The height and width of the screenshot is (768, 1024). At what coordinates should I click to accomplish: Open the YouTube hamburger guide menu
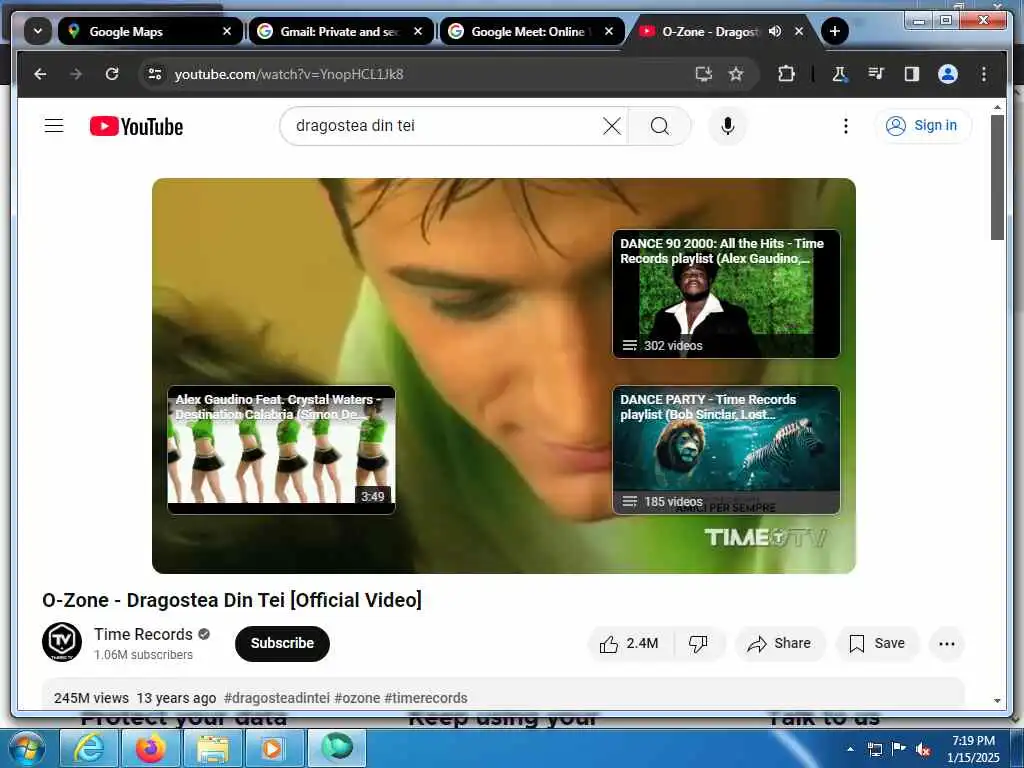(54, 125)
